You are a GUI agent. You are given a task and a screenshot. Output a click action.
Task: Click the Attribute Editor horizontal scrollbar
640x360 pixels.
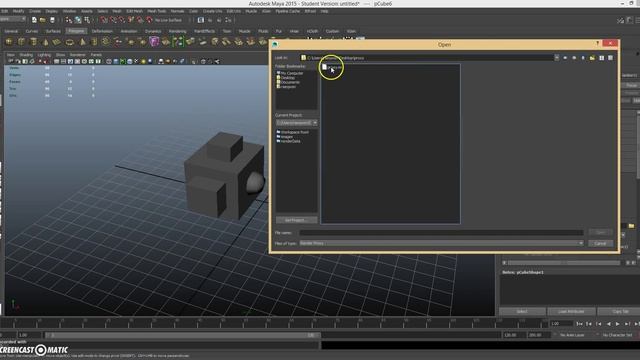pyautogui.click(x=564, y=263)
